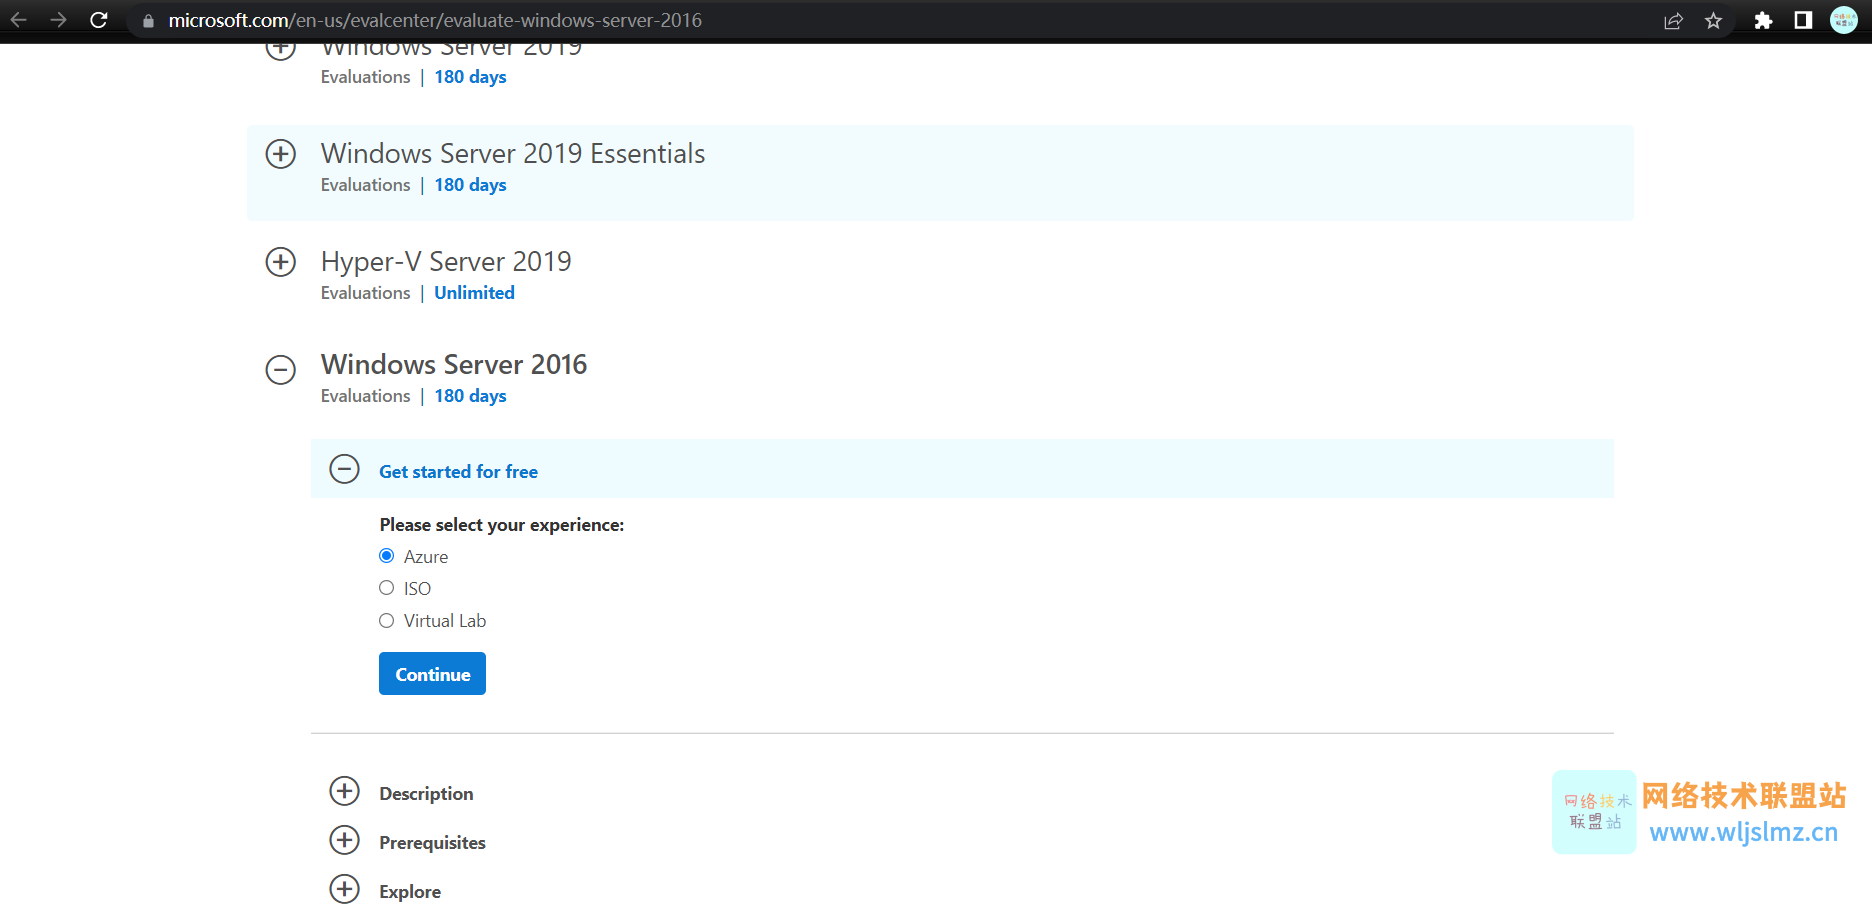Share this page icon
Screen dimensions: 1872x910
(x=1673, y=21)
